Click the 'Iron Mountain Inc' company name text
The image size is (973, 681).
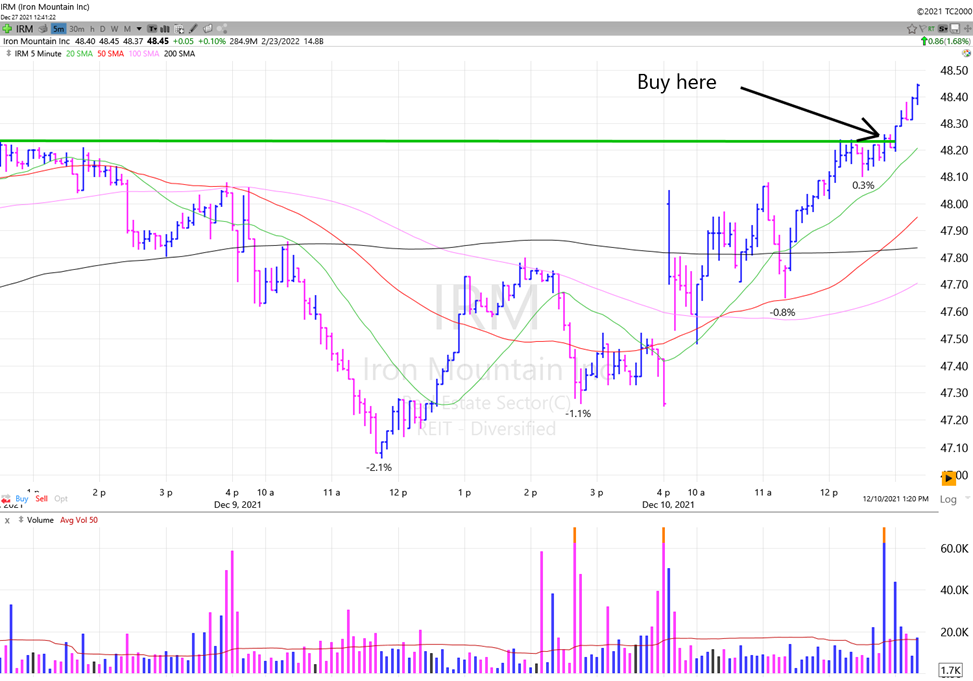click(x=37, y=41)
